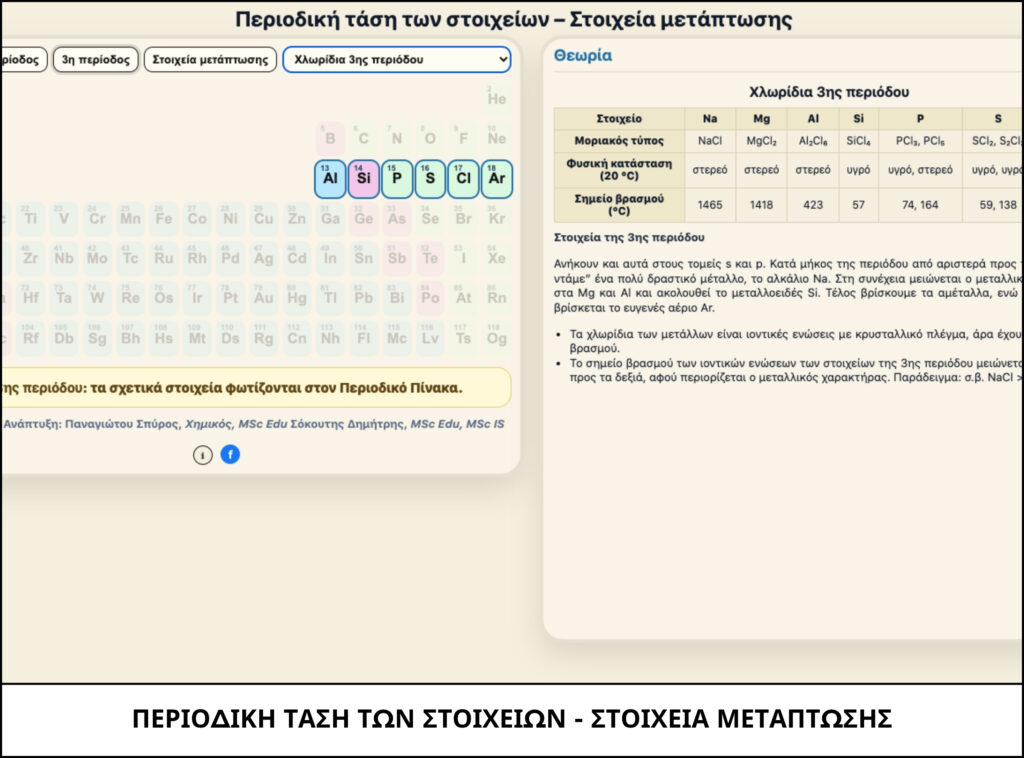Image resolution: width=1024 pixels, height=758 pixels.
Task: Open the Χλωρίδια 3ης περιόδου dropdown
Action: (397, 59)
